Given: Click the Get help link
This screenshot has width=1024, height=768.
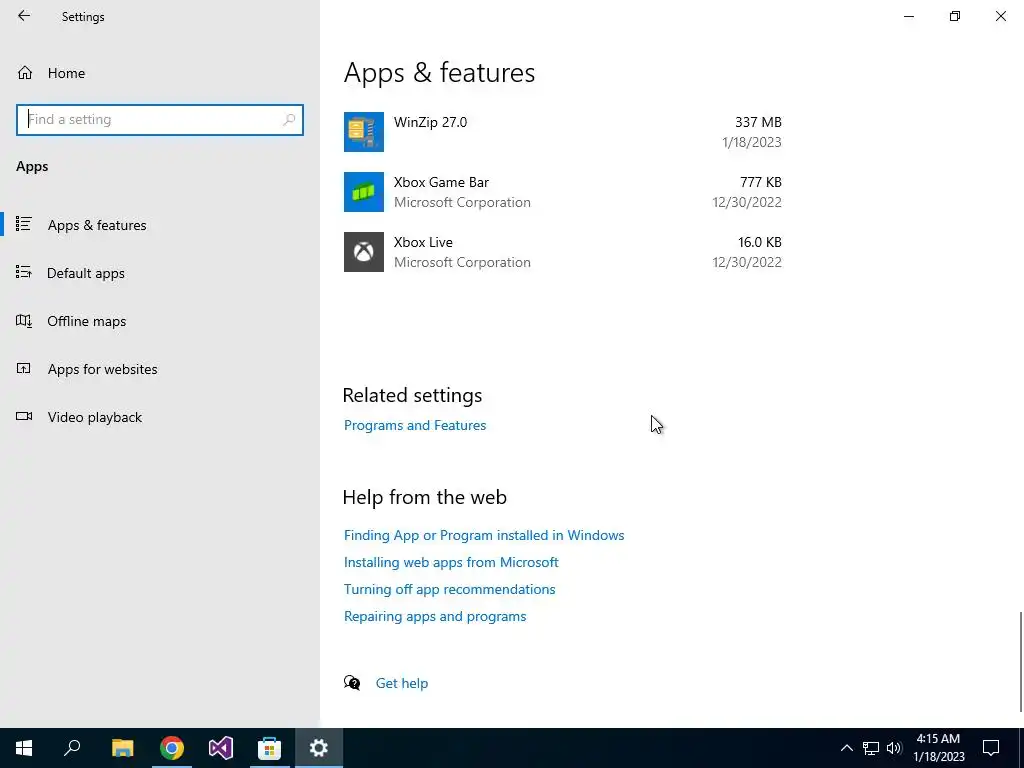Looking at the screenshot, I should [402, 683].
